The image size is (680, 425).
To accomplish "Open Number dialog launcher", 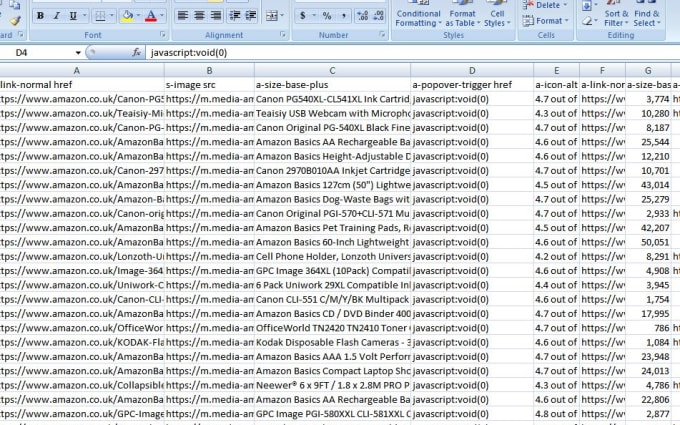I will coord(382,34).
